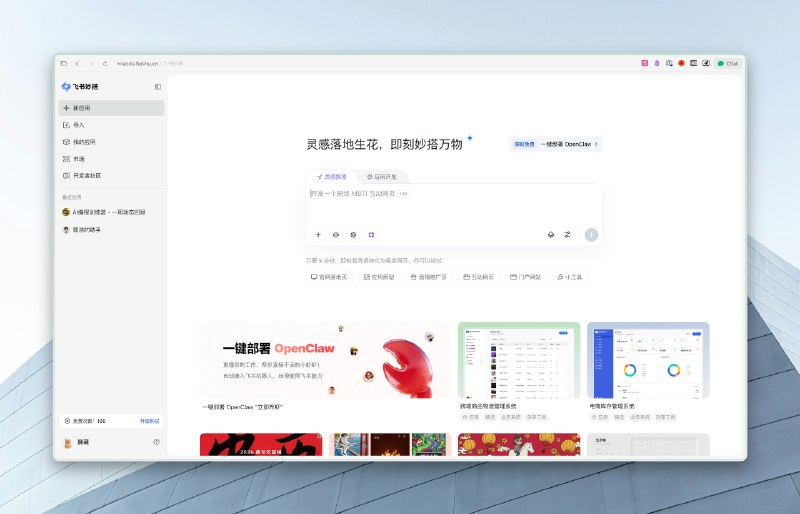This screenshot has height=514, width=800.
Task: Click the purple square icon in prompt box
Action: (370, 234)
